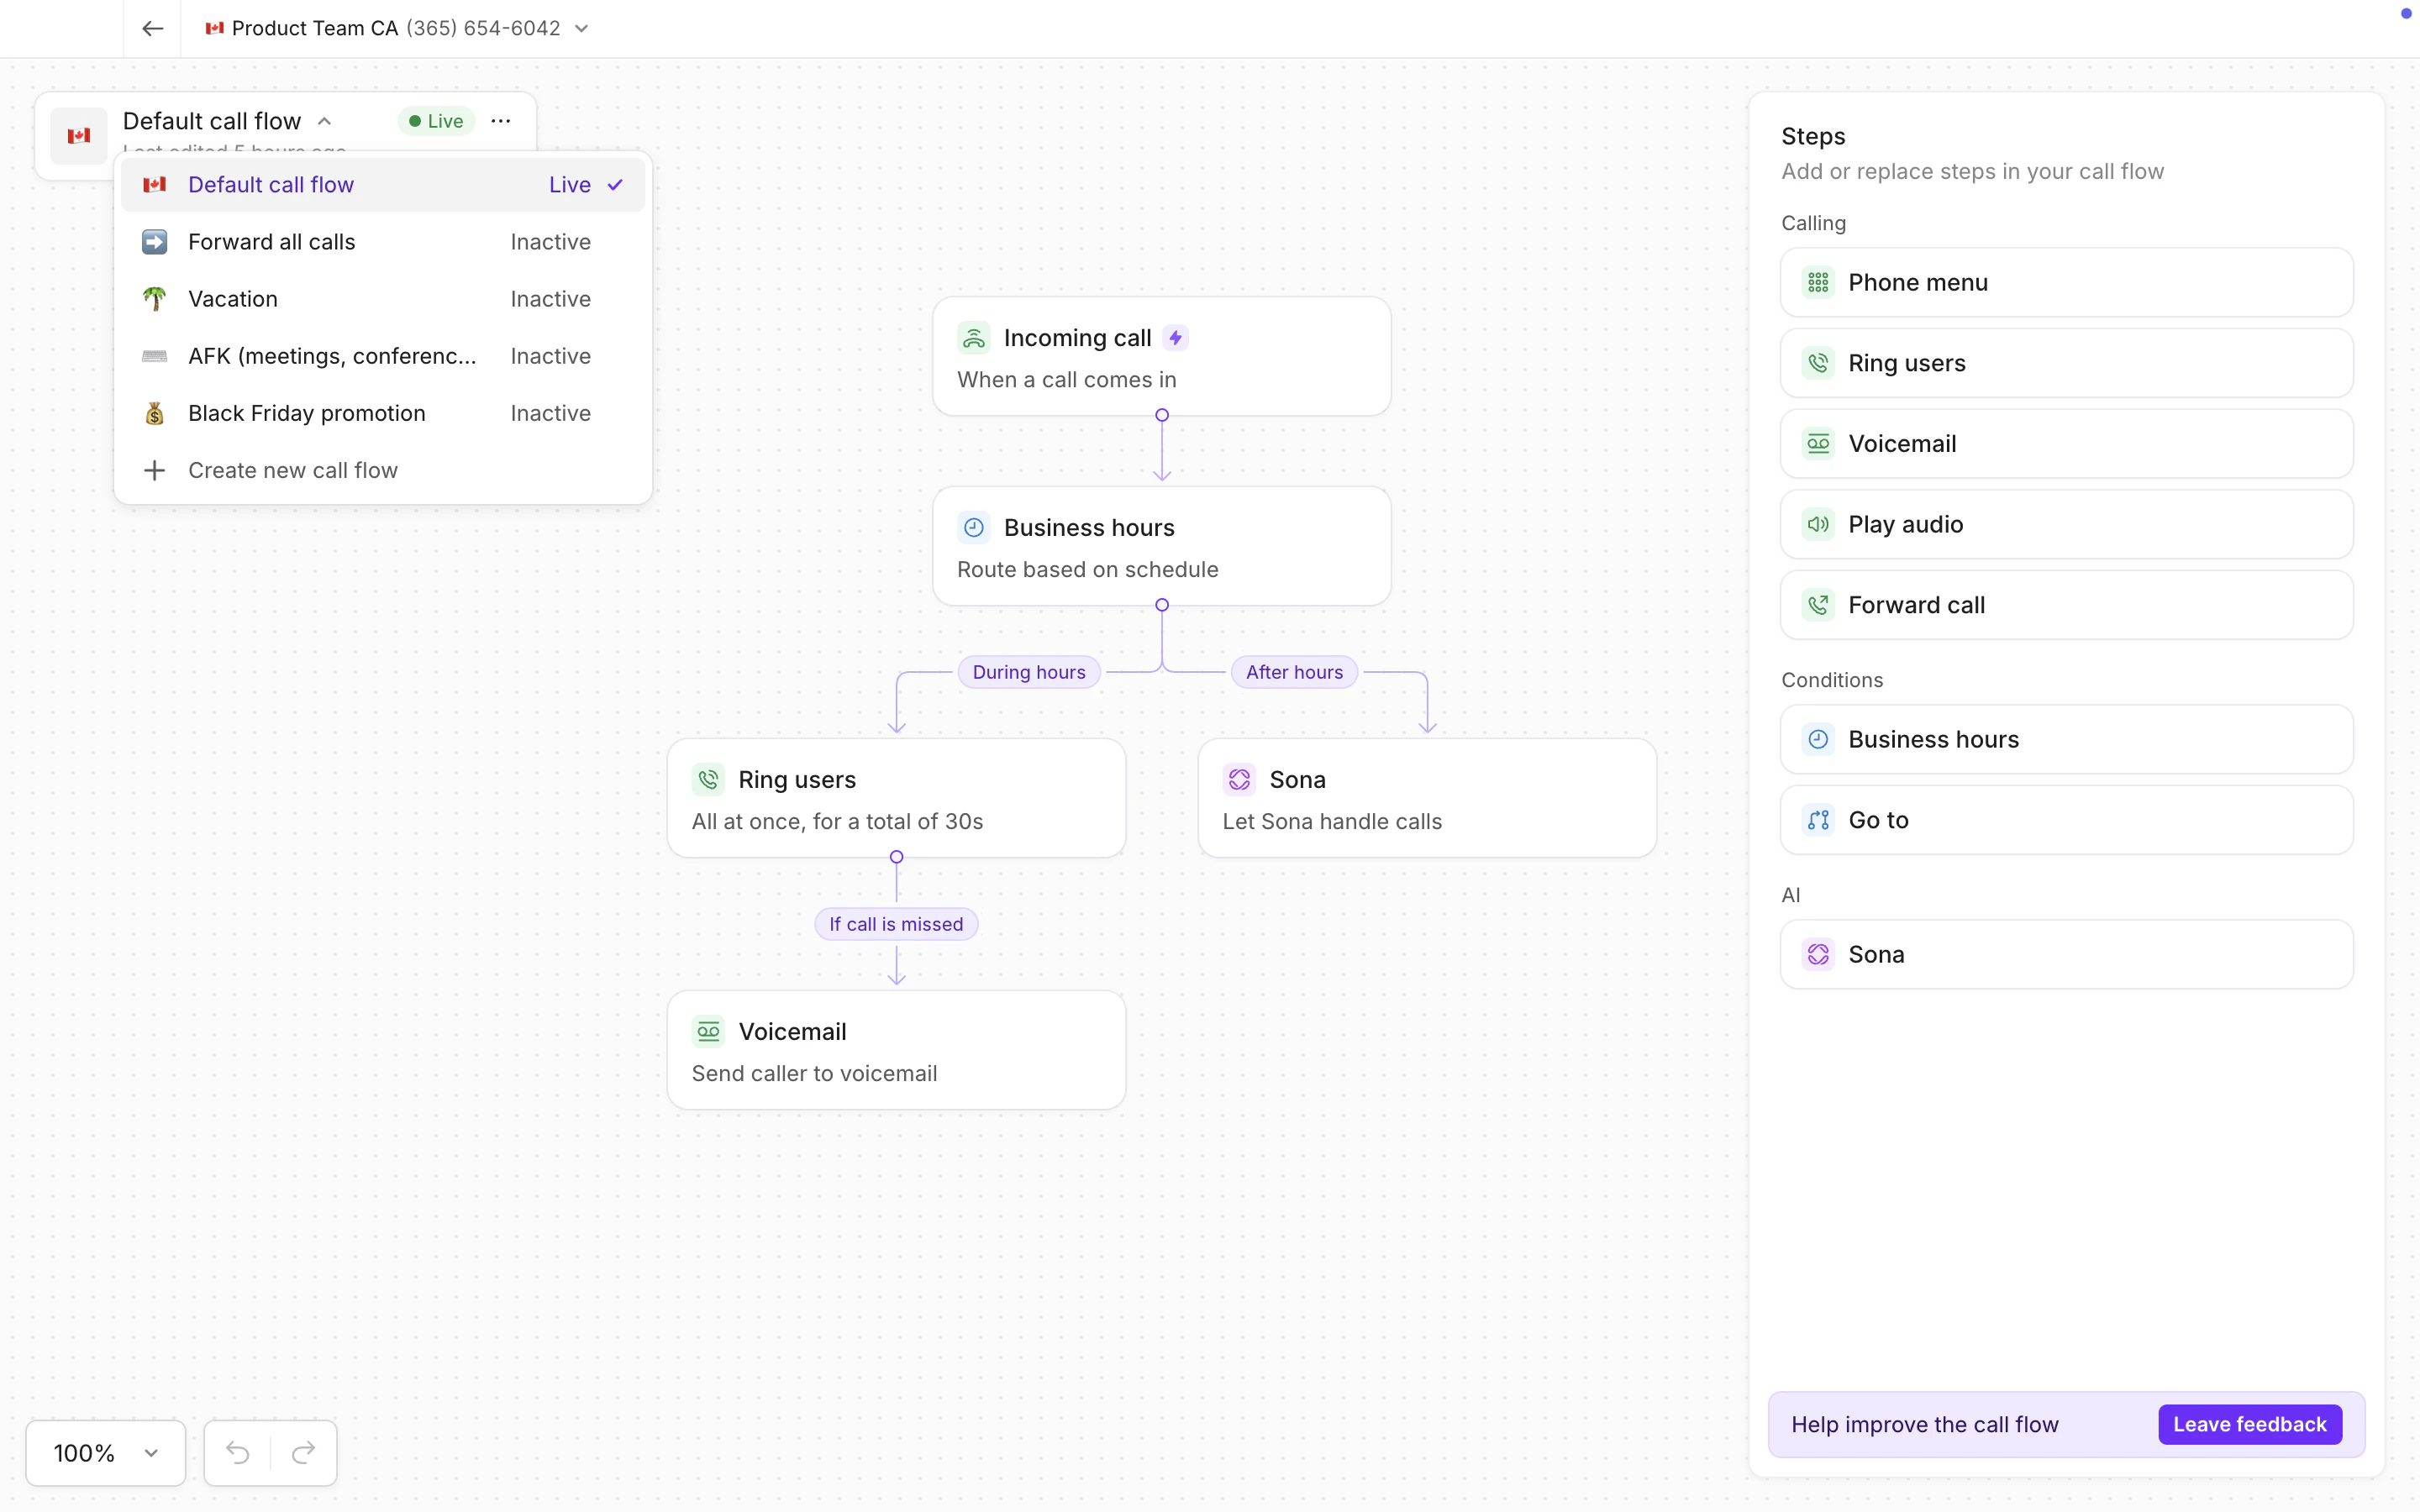Click the Phone menu step icon
This screenshot has width=2420, height=1512.
pyautogui.click(x=1817, y=283)
